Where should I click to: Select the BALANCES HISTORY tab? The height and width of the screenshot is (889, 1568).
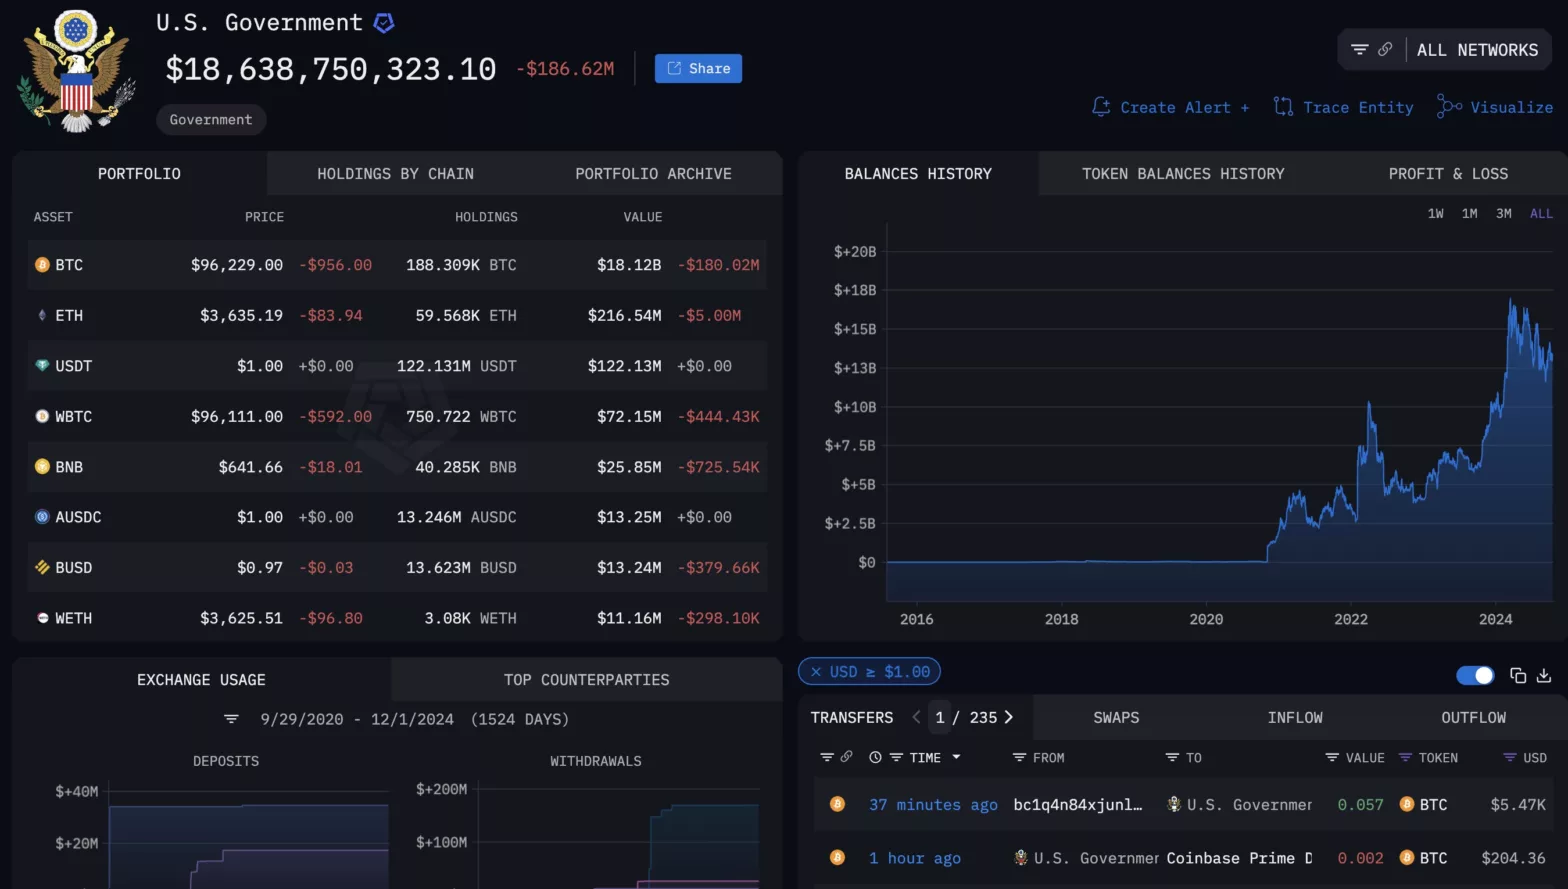918,173
